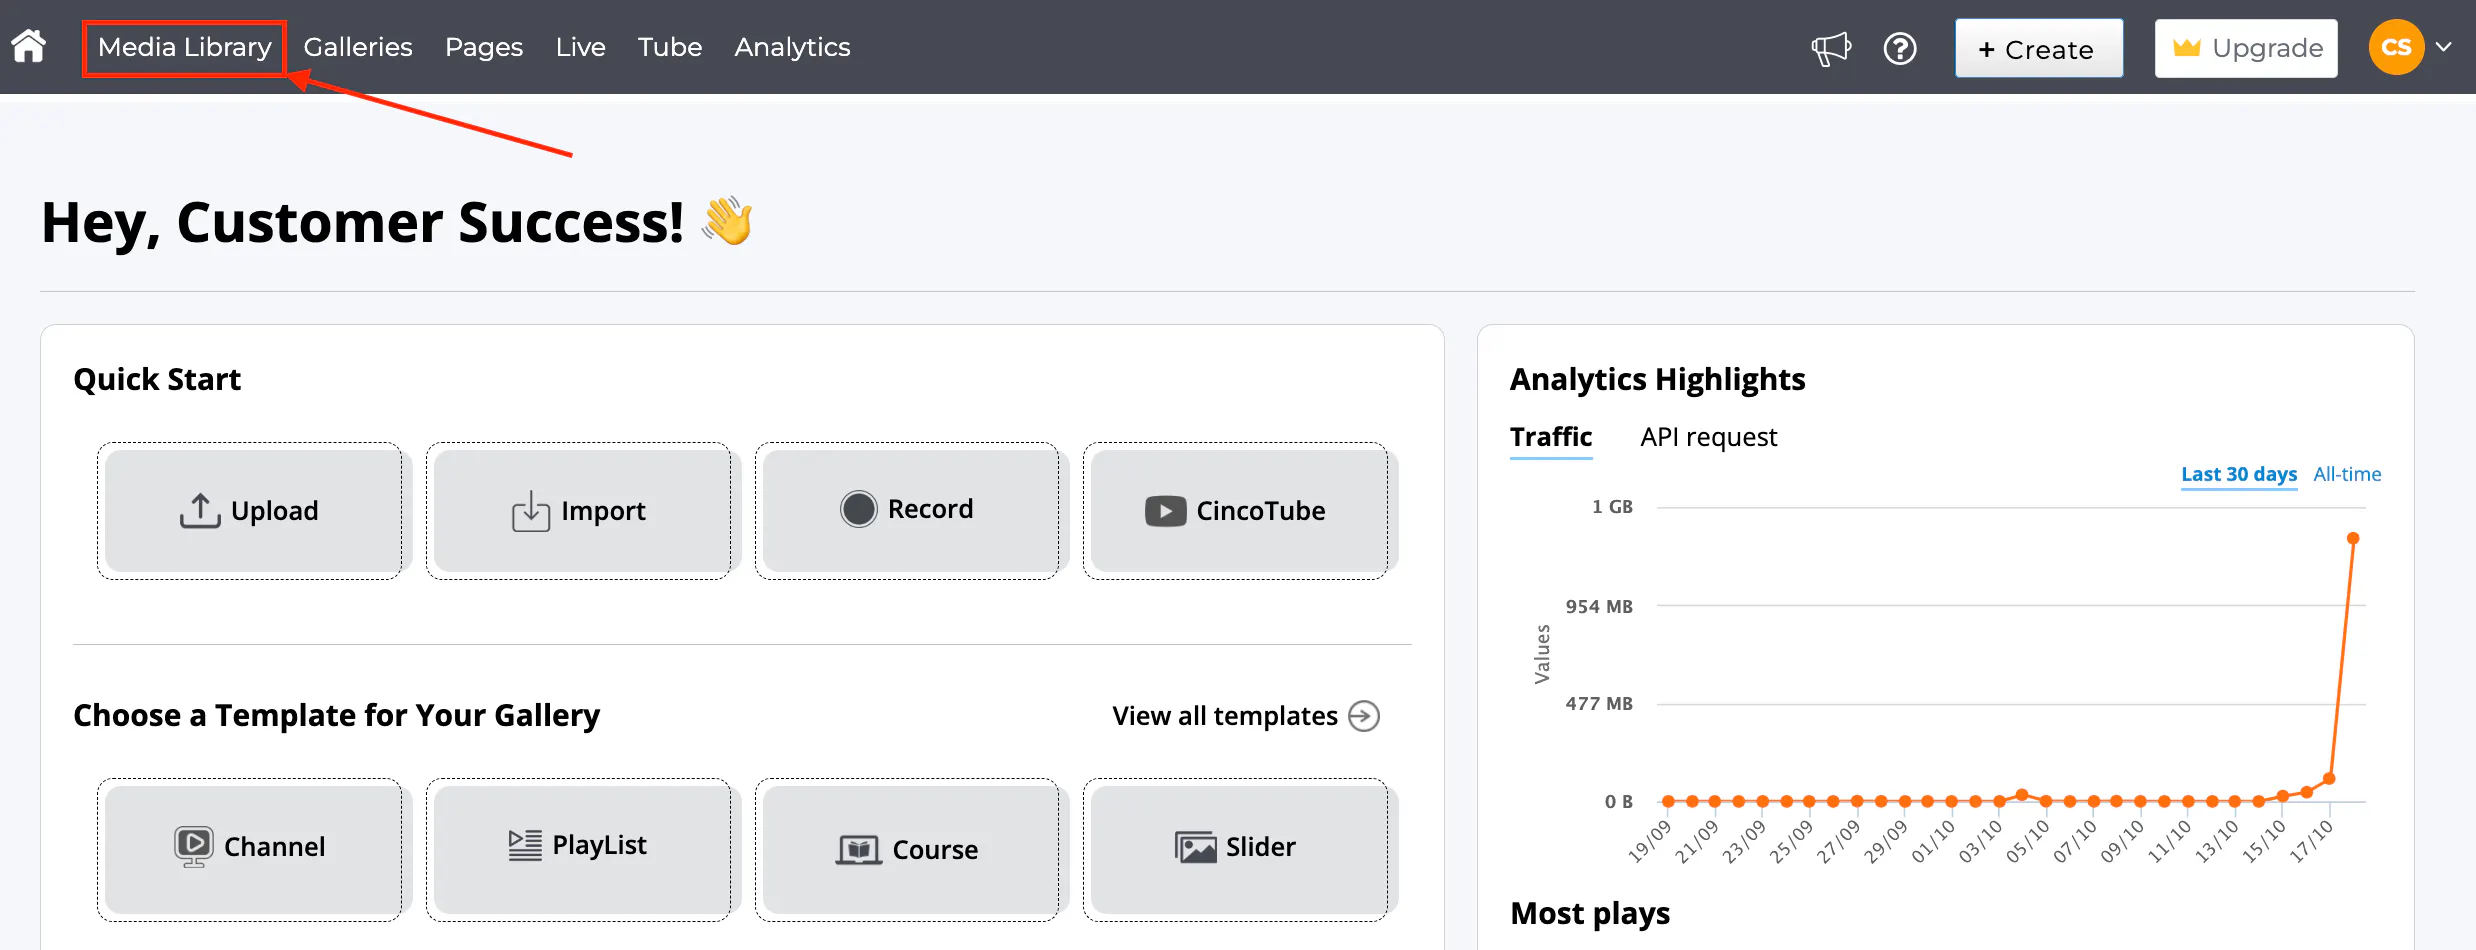This screenshot has width=2476, height=950.
Task: Go to Pages in the navigation
Action: tap(484, 47)
